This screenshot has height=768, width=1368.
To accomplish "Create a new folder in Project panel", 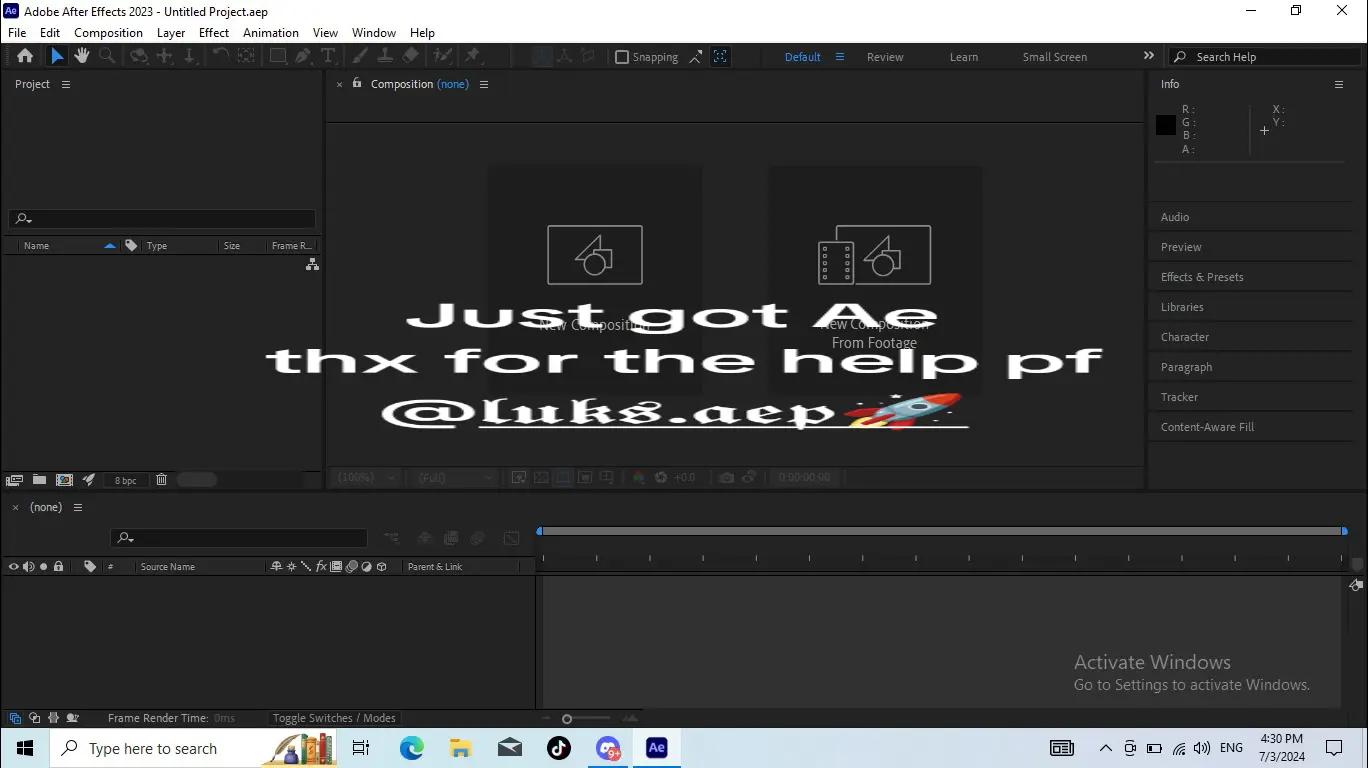I will (39, 480).
